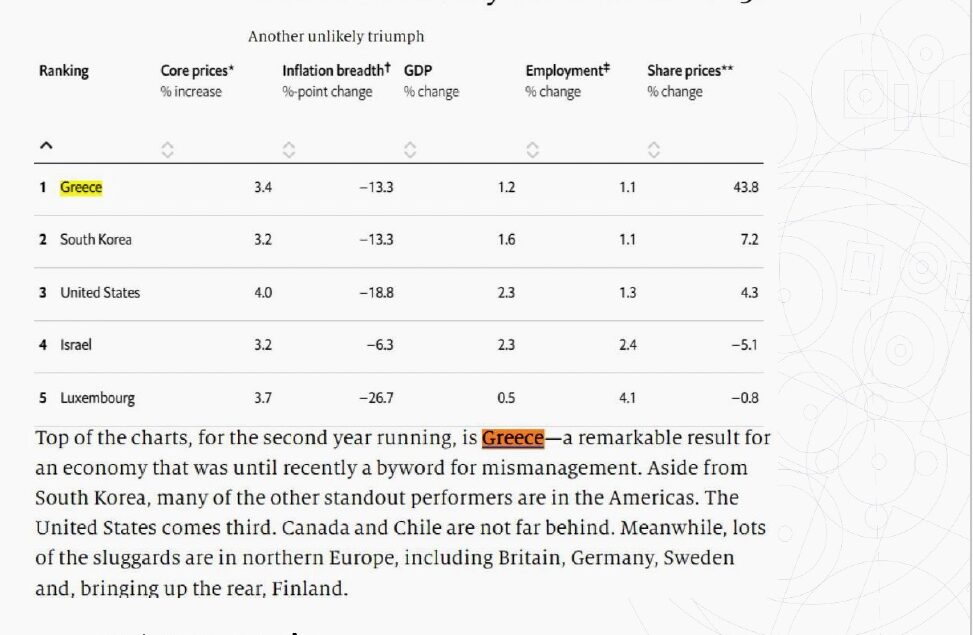
Task: Click highlighted Greece in table row 1
Action: [81, 188]
